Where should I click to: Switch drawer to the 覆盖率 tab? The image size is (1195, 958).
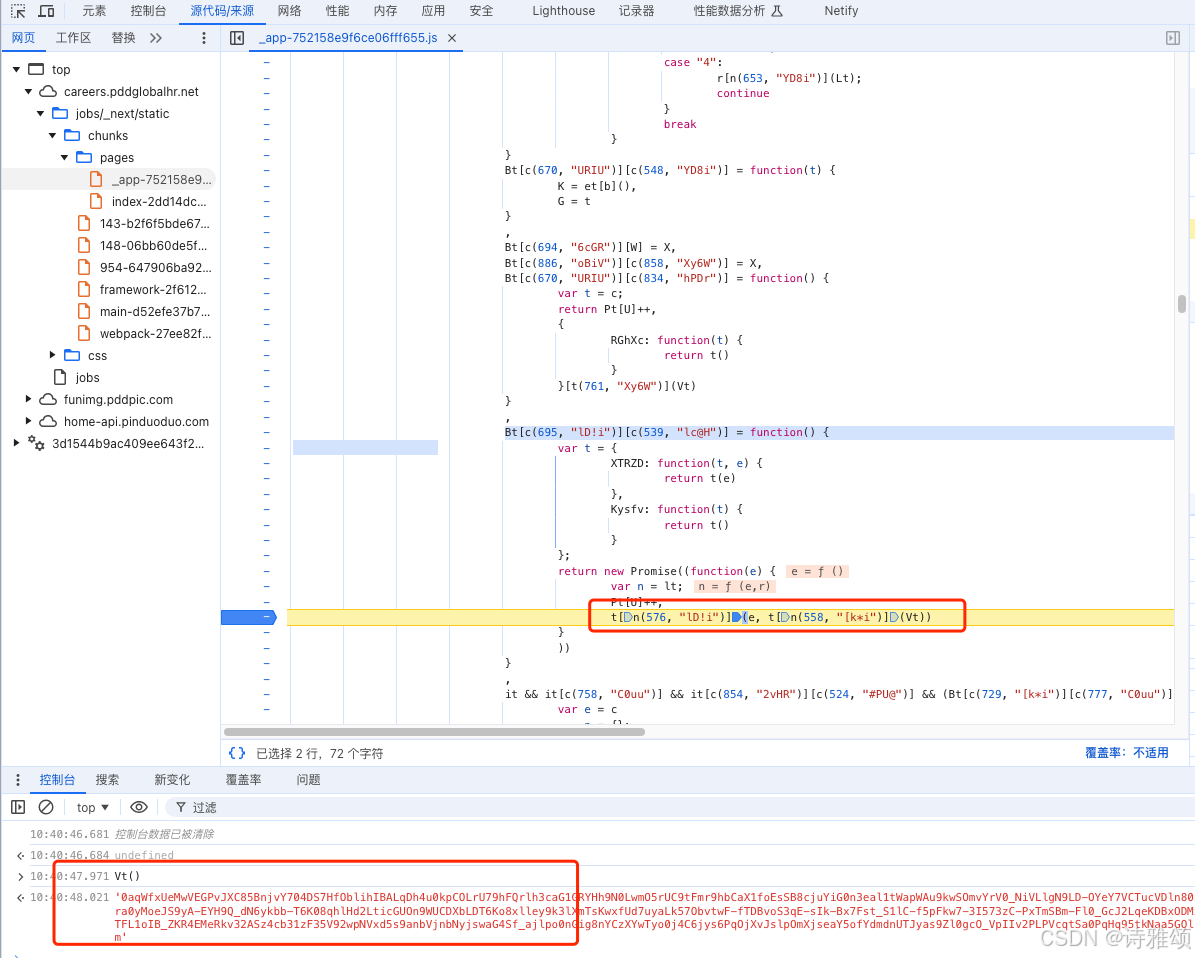[x=243, y=780]
